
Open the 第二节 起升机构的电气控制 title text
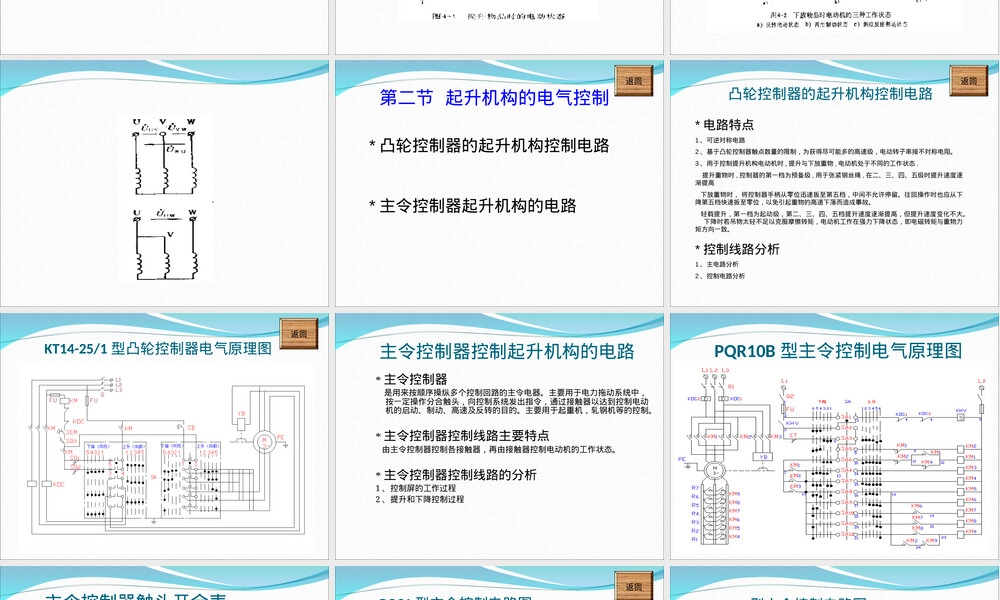(494, 98)
